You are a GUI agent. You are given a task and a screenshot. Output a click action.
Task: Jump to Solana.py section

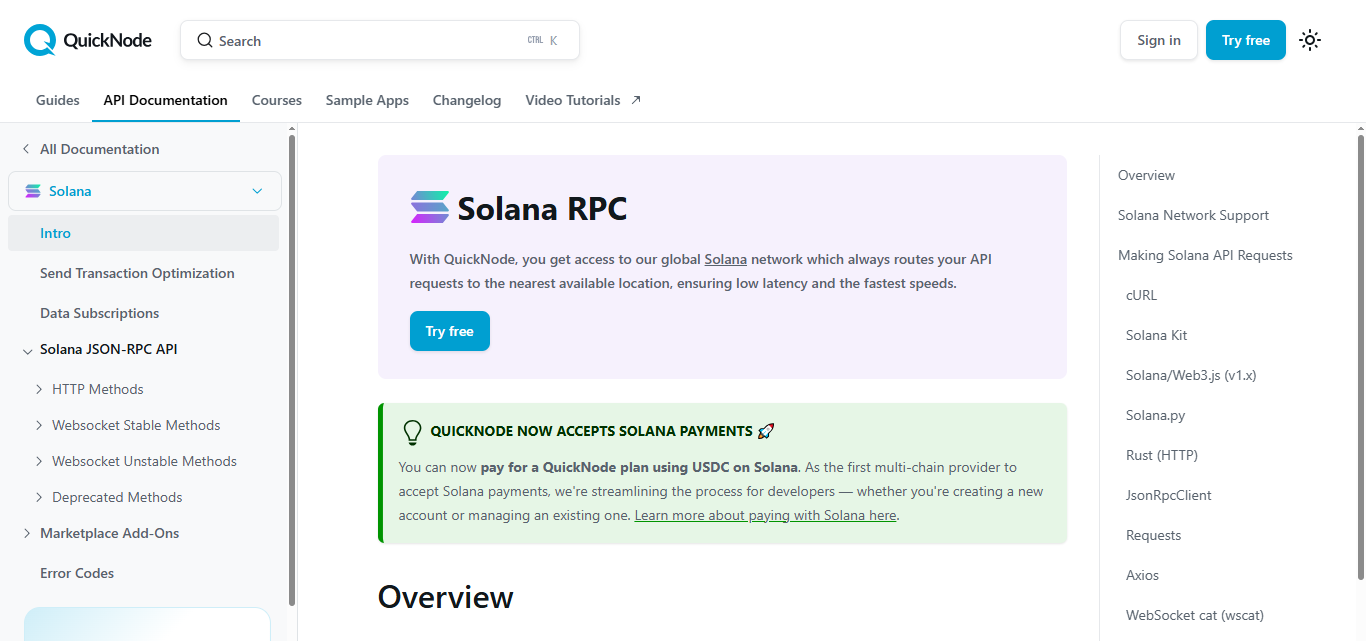(x=1155, y=415)
